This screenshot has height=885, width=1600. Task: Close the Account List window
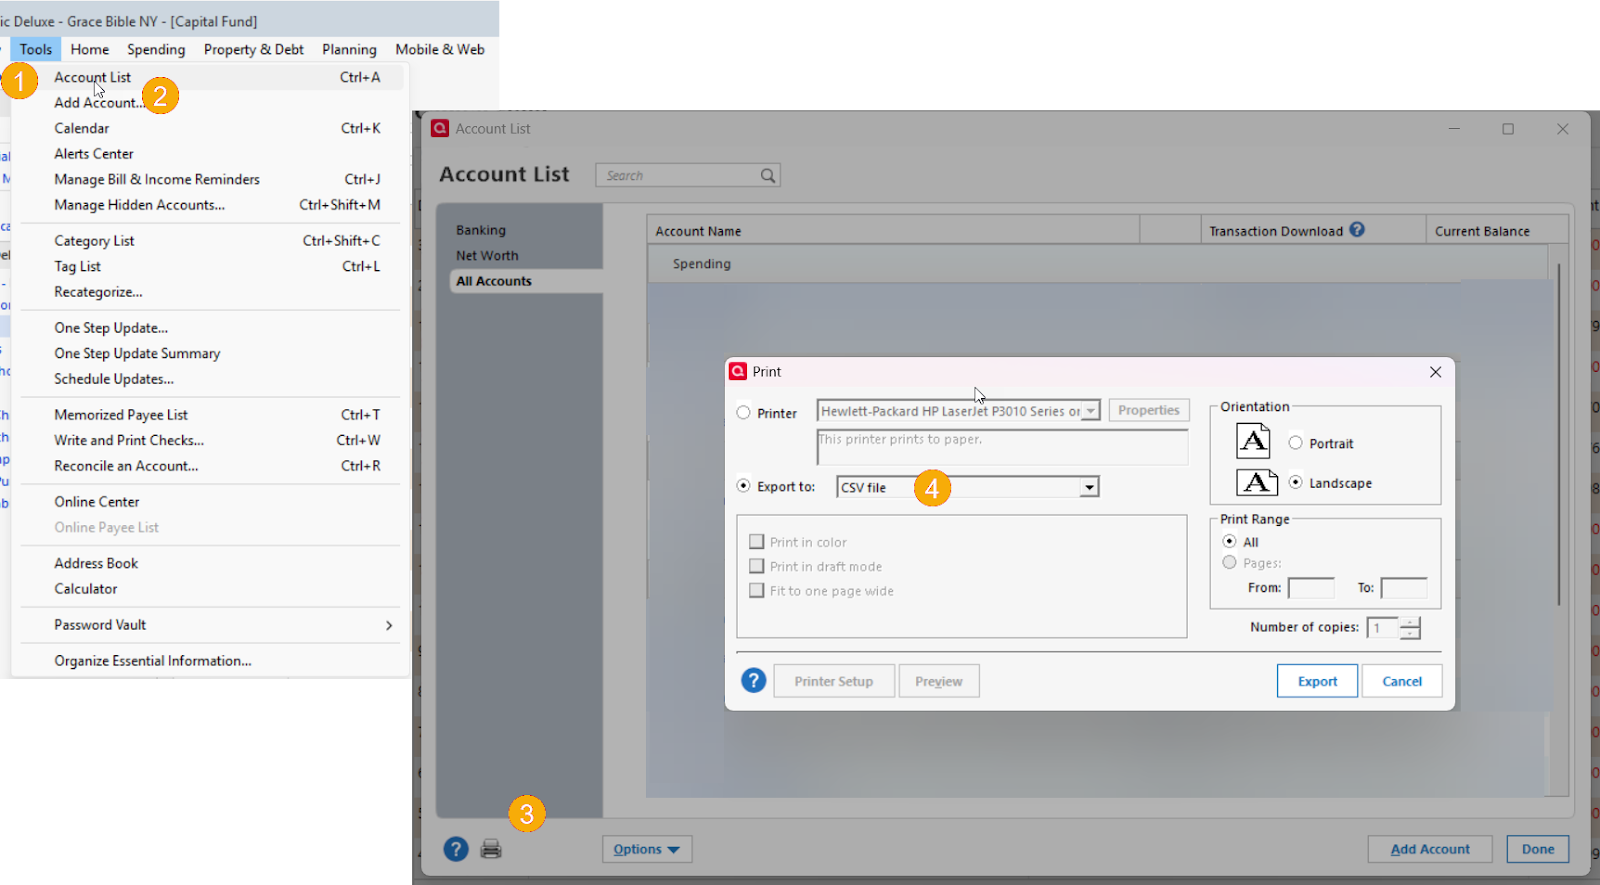1562,129
